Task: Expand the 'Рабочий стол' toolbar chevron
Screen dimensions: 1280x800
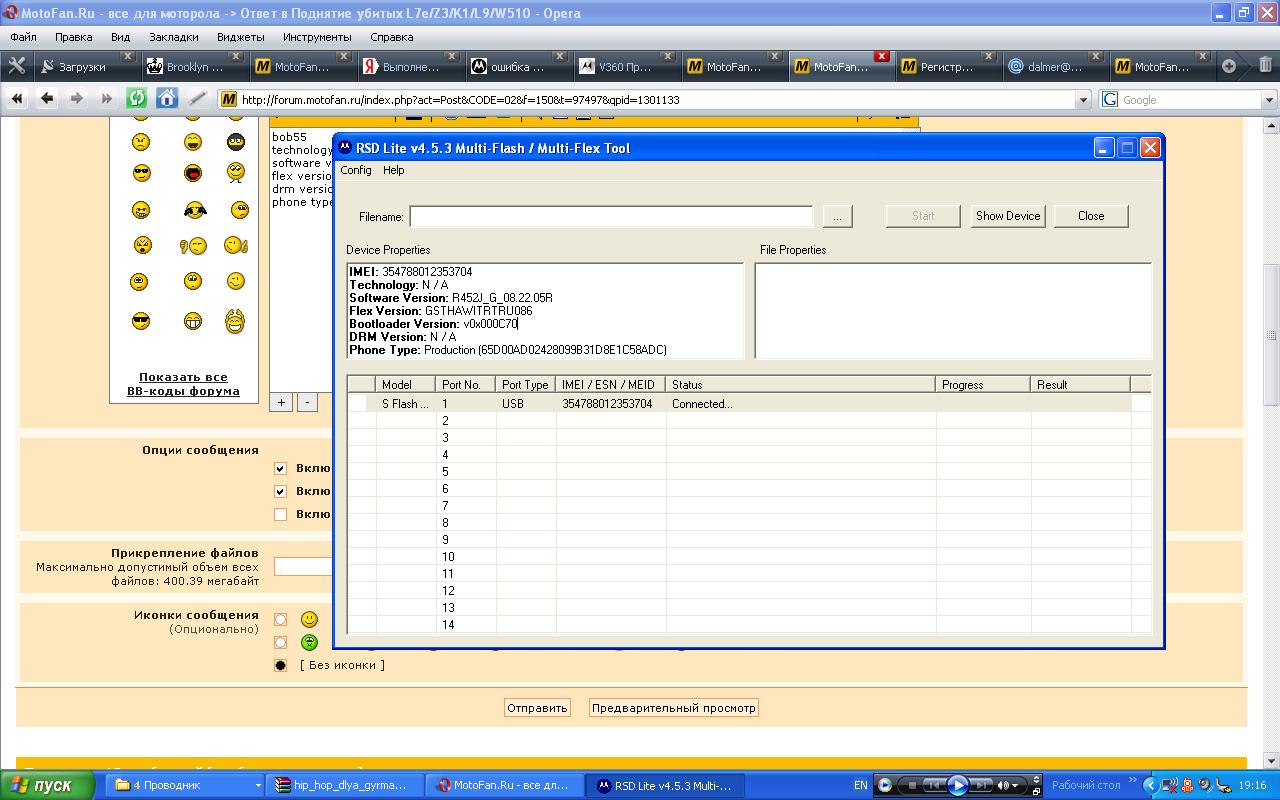Action: pyautogui.click(x=1133, y=781)
